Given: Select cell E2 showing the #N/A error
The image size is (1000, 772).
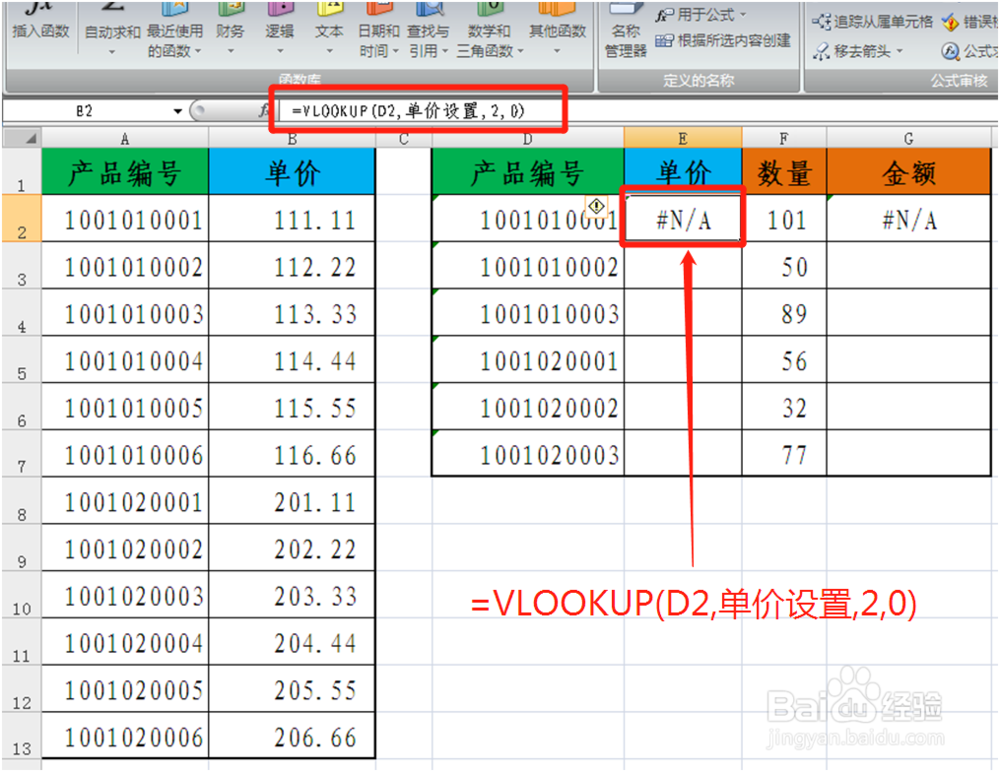Looking at the screenshot, I should 683,219.
